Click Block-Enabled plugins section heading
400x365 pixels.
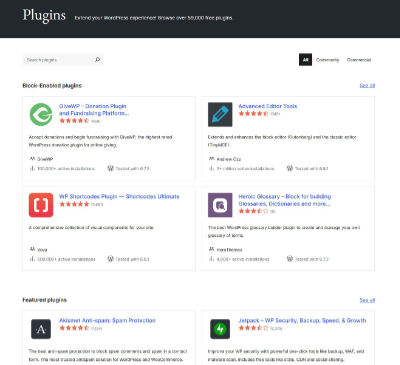[x=52, y=86]
